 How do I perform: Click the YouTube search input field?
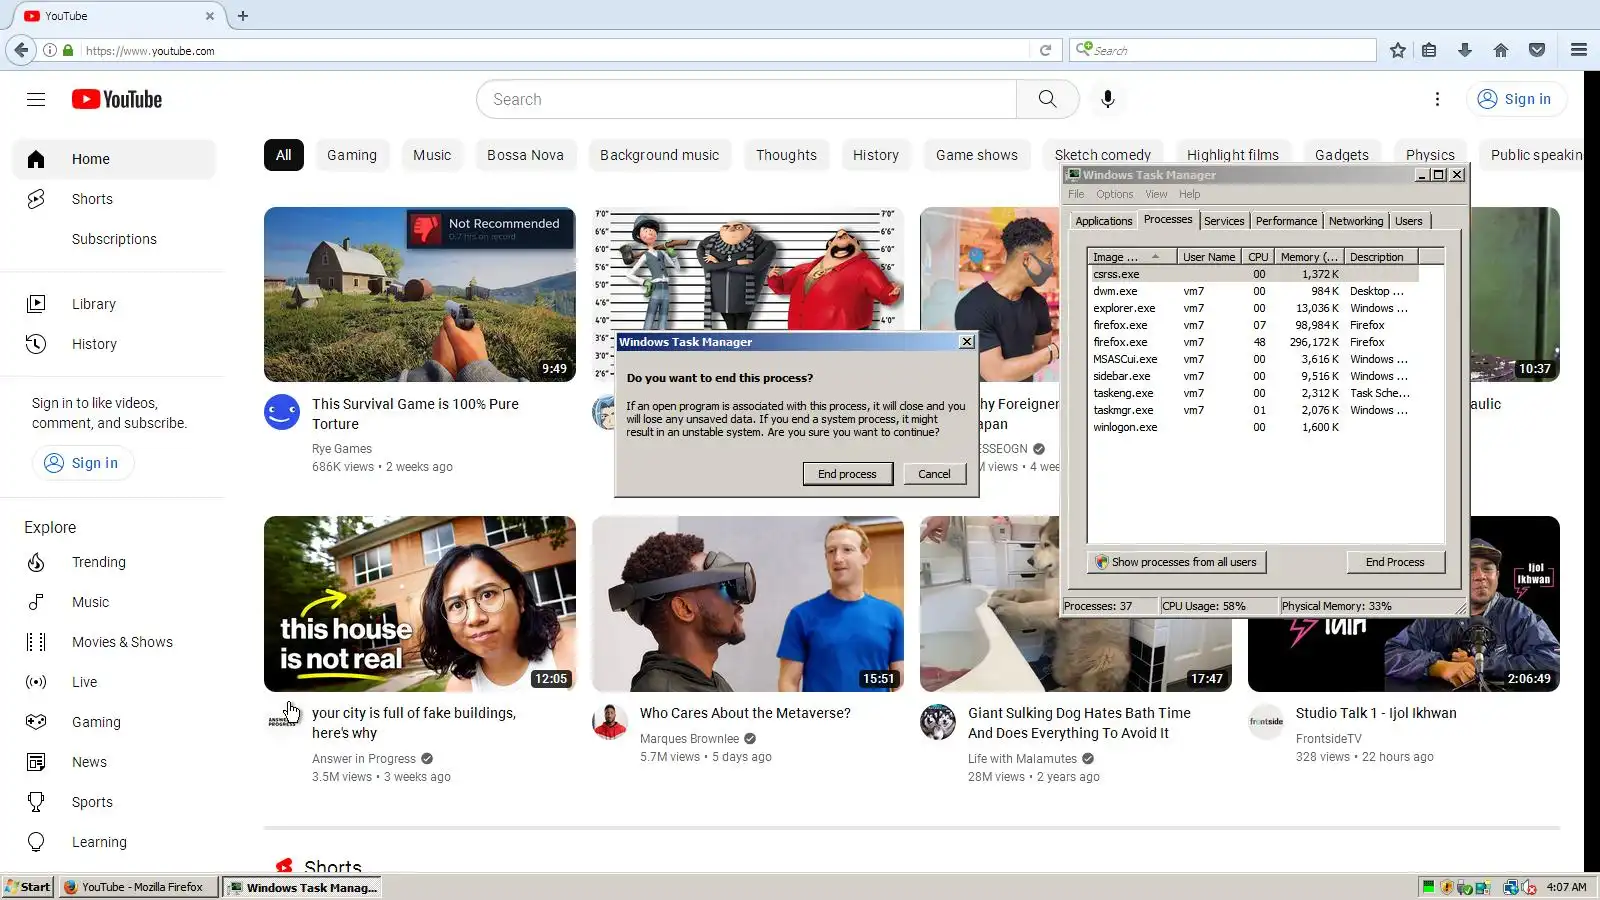click(746, 99)
